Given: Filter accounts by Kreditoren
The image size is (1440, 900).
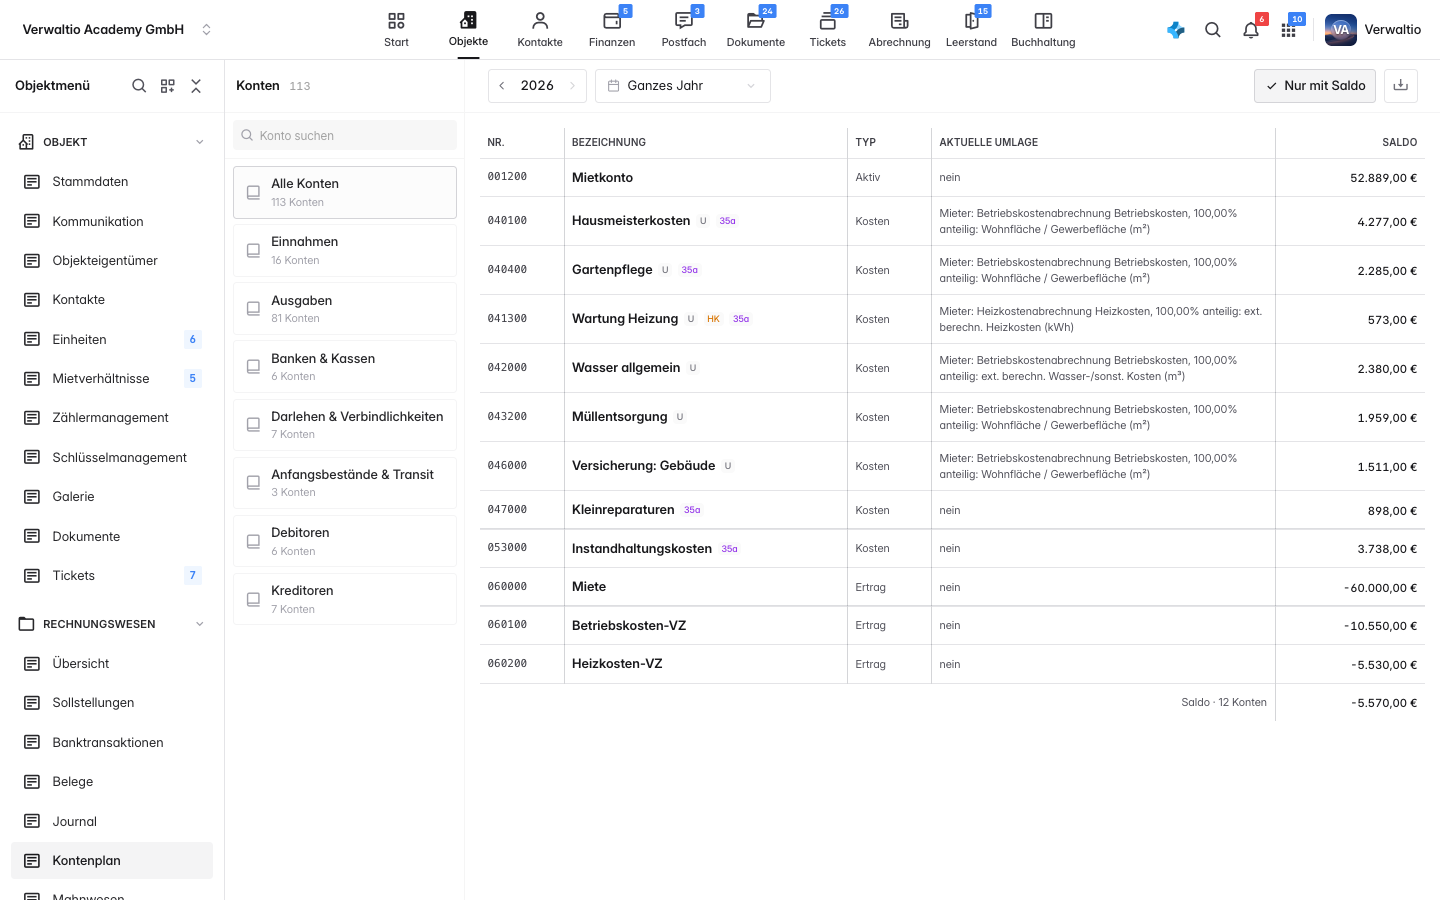Looking at the screenshot, I should pos(345,599).
